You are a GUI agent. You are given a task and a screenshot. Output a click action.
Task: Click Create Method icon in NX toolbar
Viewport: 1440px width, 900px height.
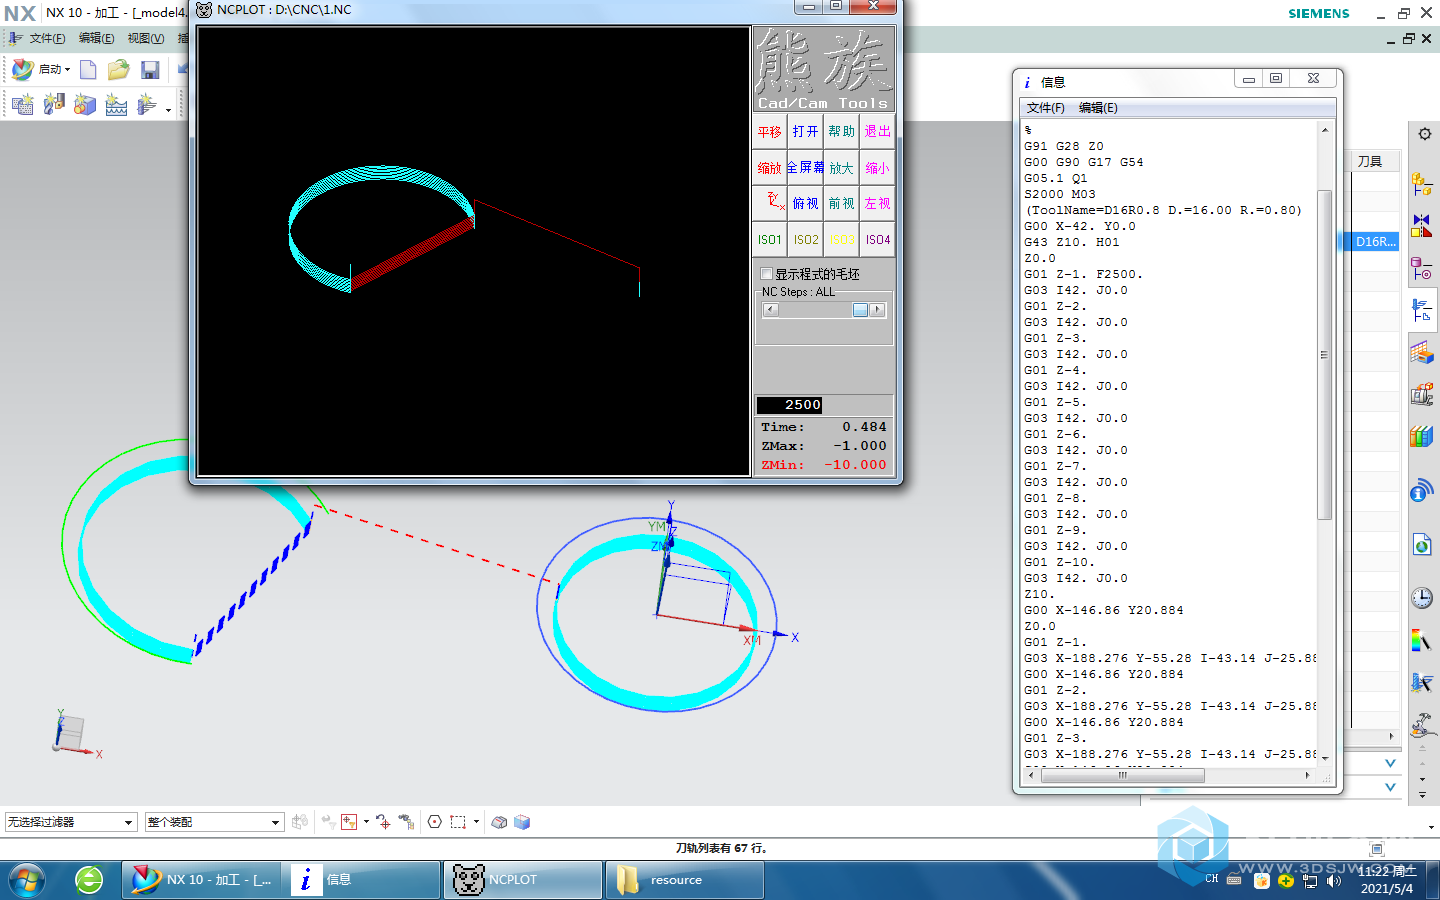tap(116, 104)
